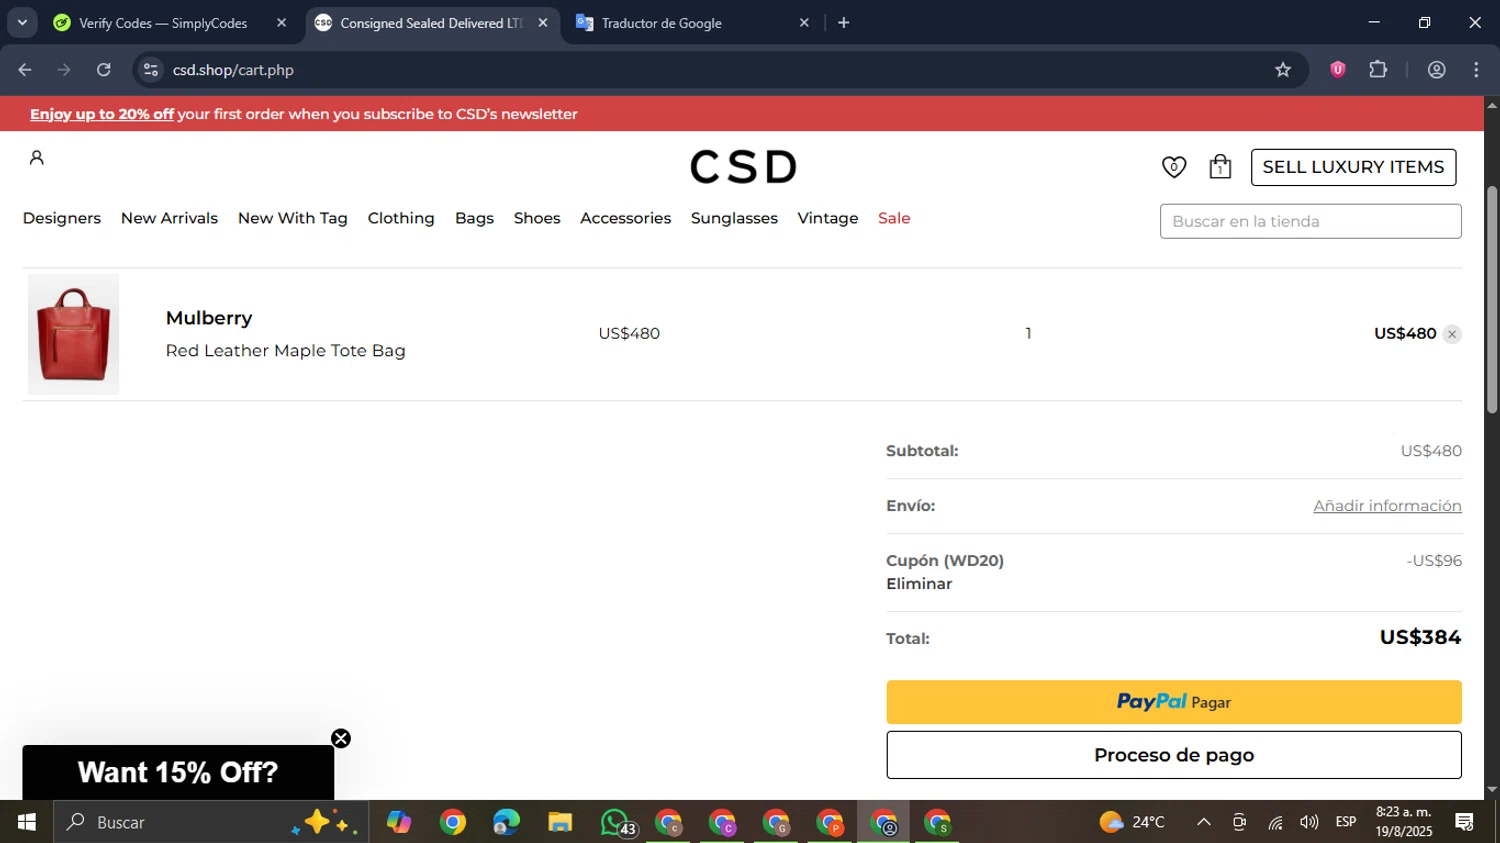Click the SELL LUXURY ITEMS button
The width and height of the screenshot is (1500, 843).
coord(1353,167)
